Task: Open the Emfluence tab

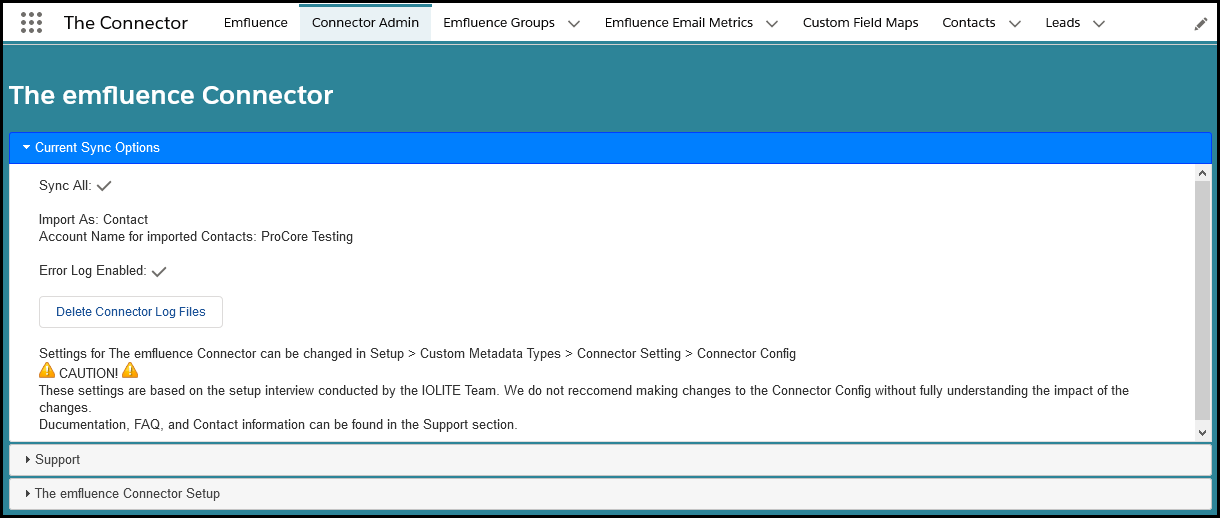Action: click(256, 22)
